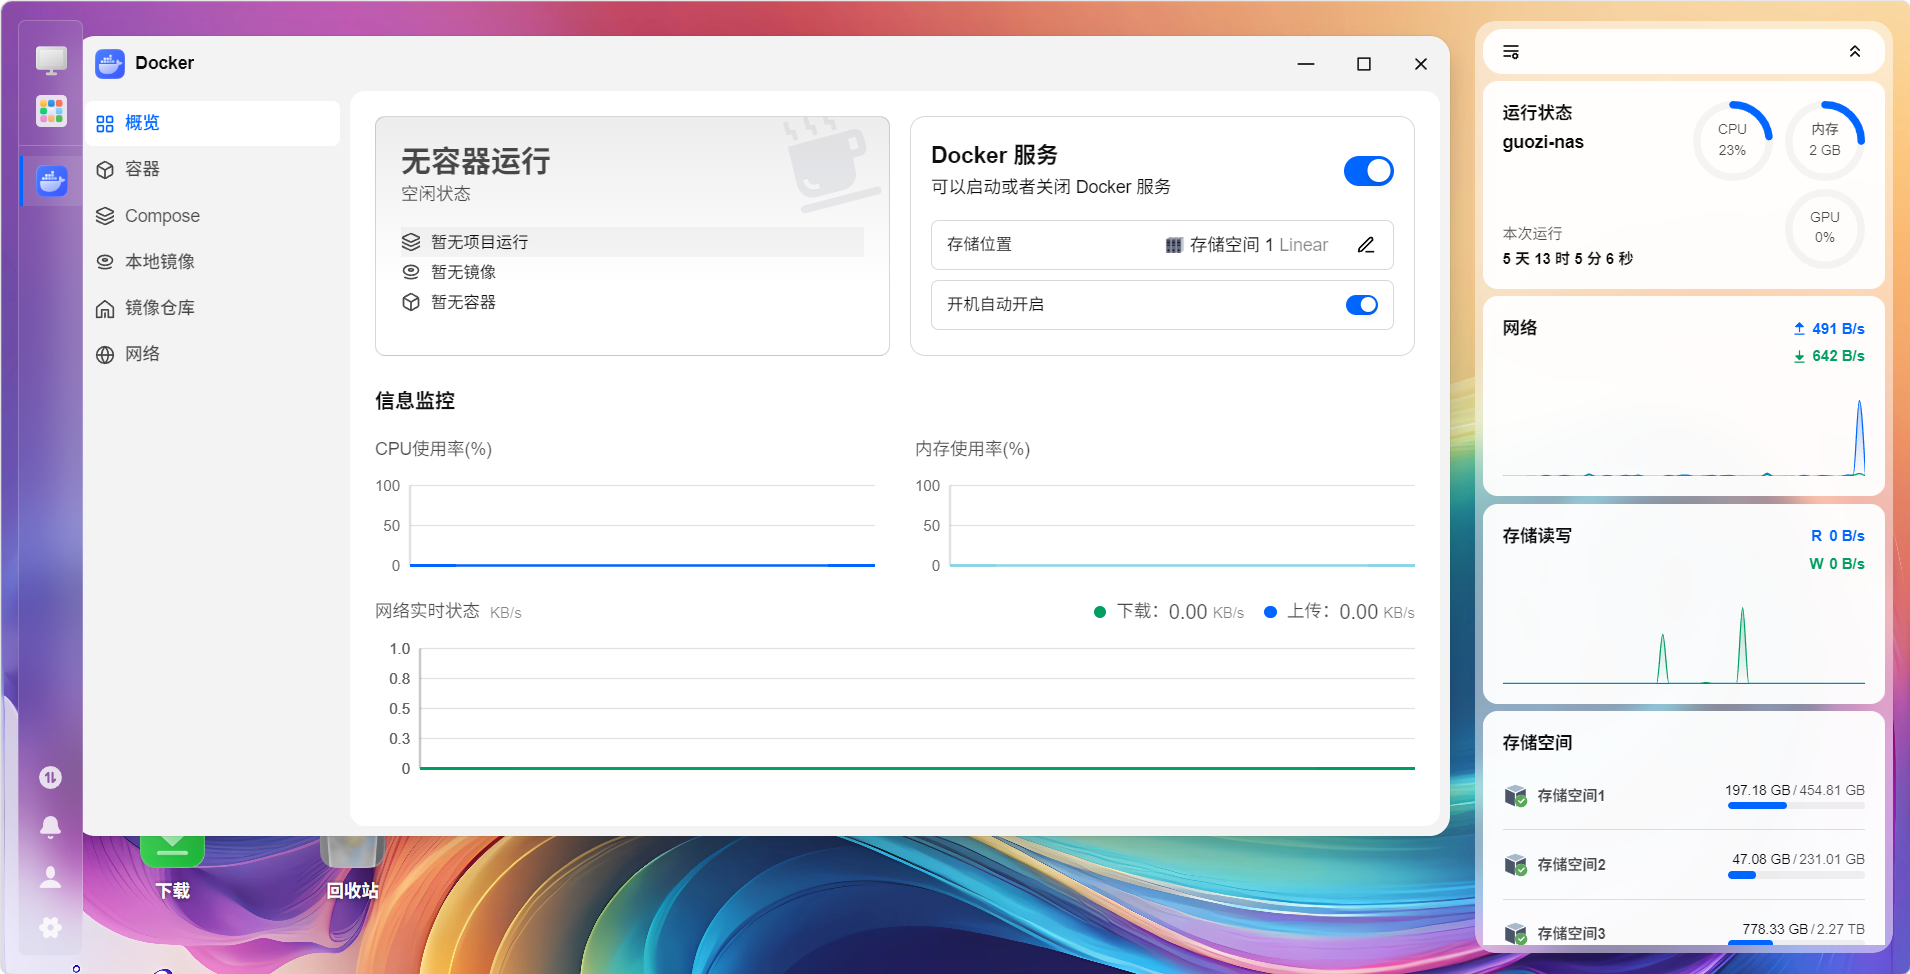Click 存储空间2 usage progress bar
1910x974 pixels.
[x=1796, y=875]
